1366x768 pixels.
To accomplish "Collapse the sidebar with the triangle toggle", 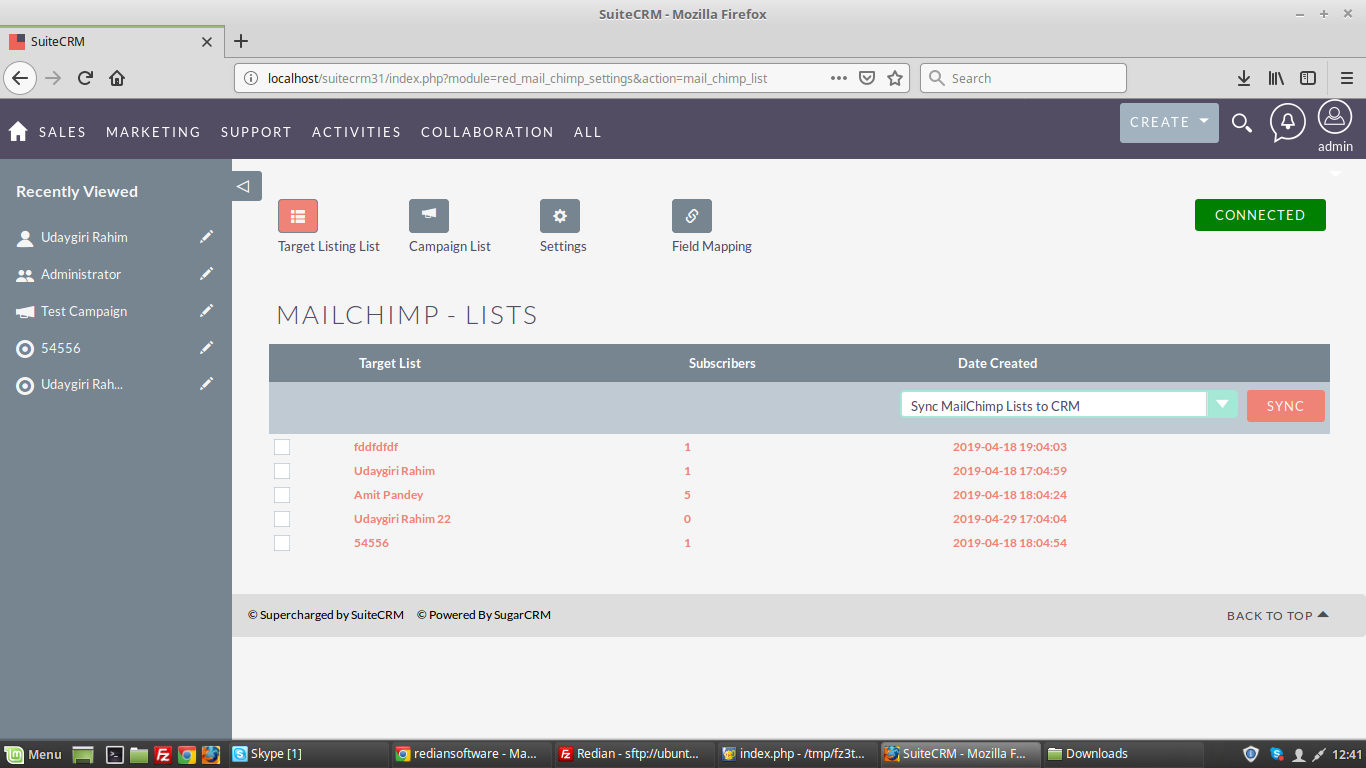I will 246,186.
